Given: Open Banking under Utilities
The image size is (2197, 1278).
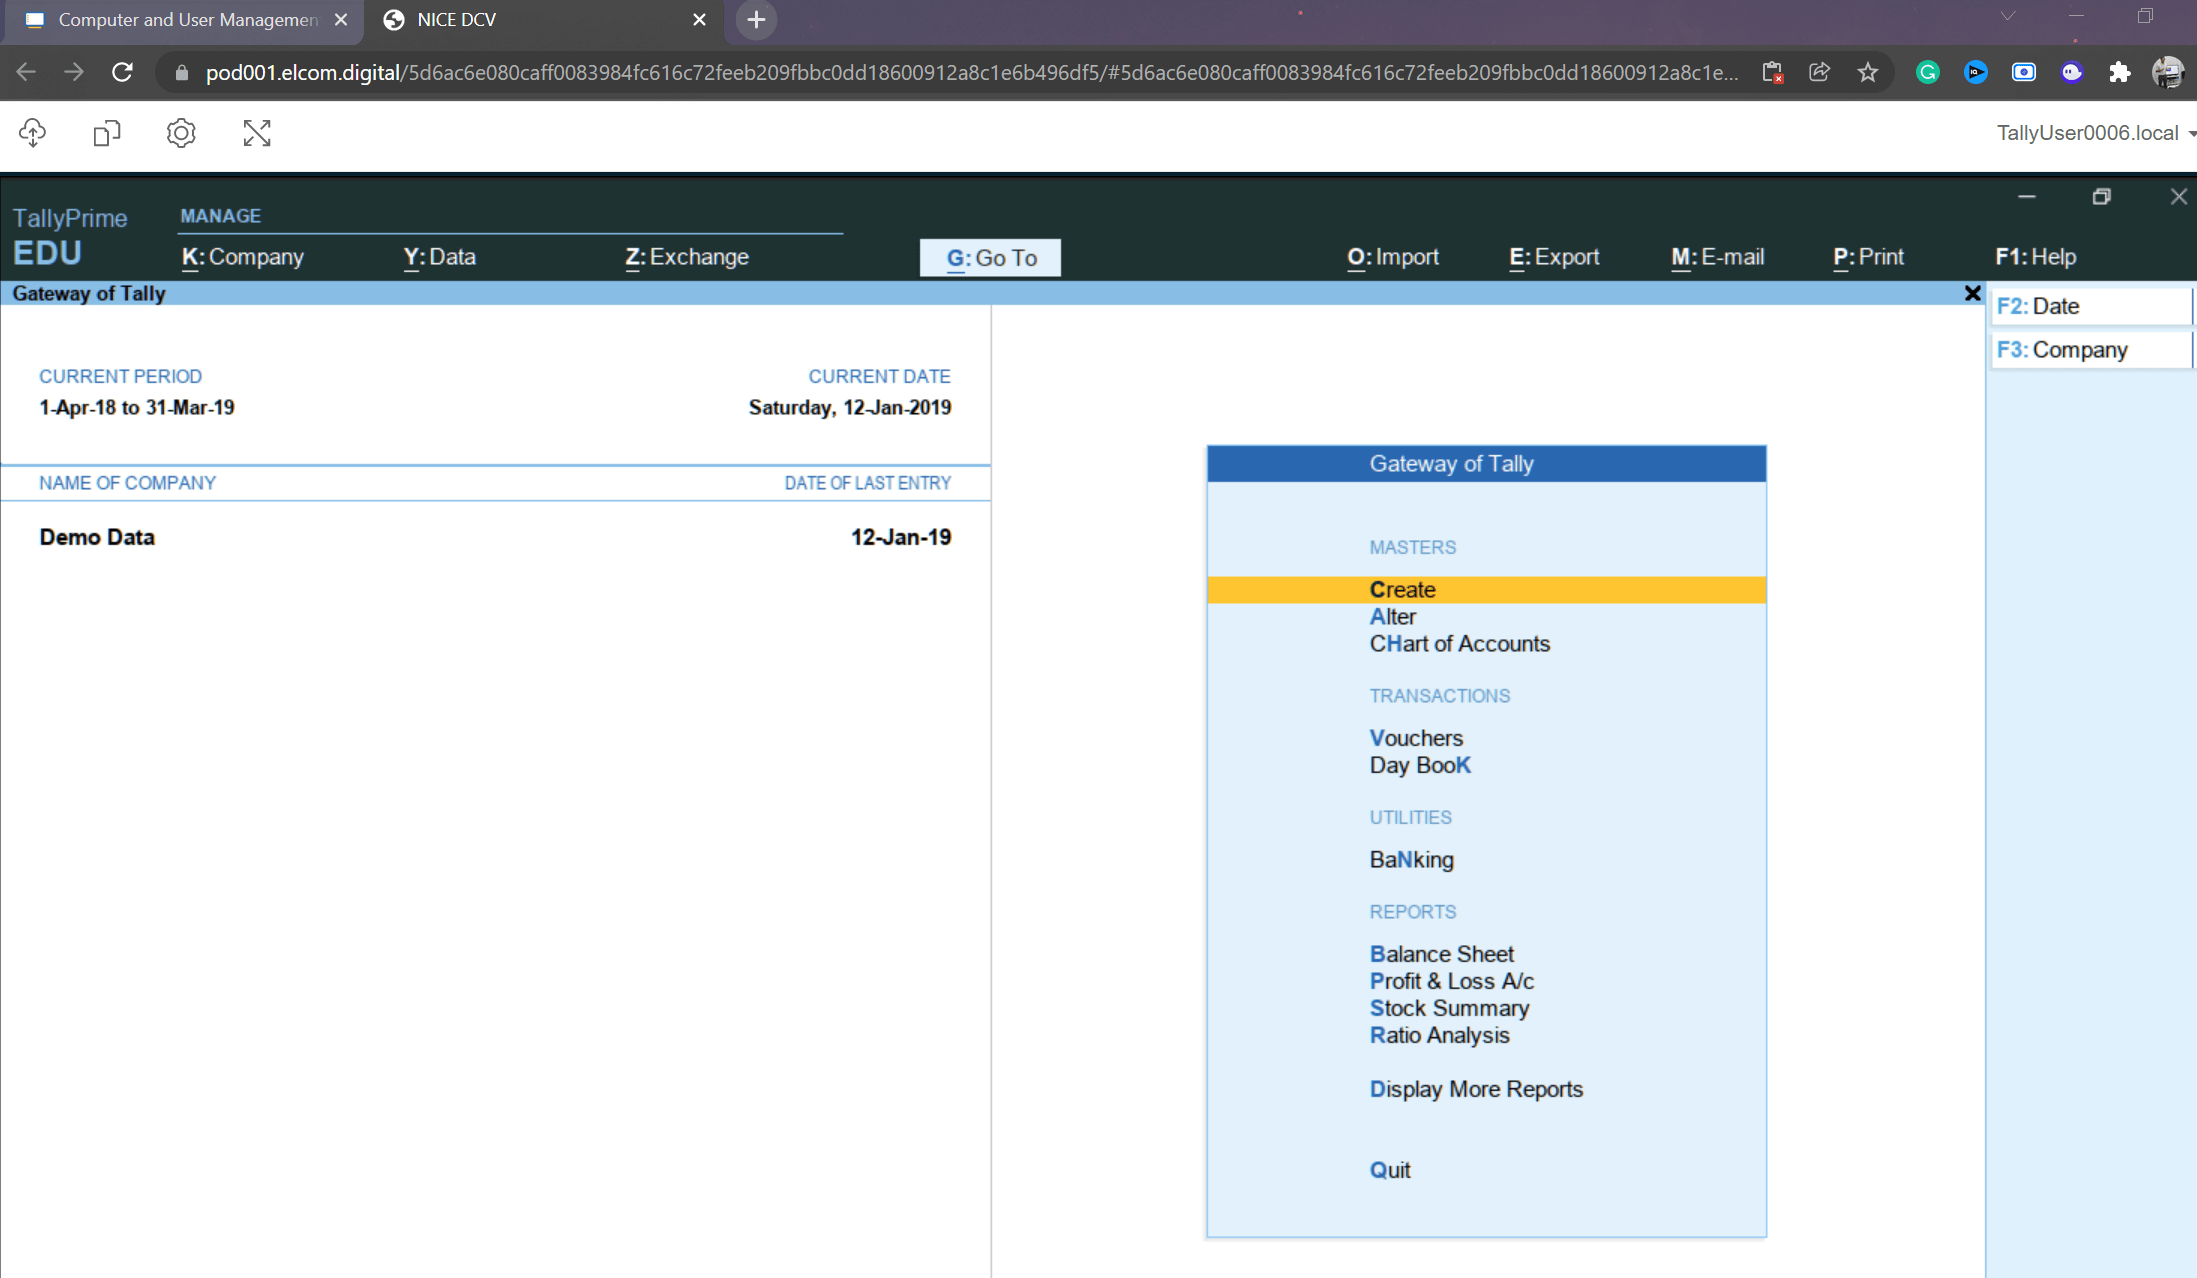Looking at the screenshot, I should [1412, 860].
